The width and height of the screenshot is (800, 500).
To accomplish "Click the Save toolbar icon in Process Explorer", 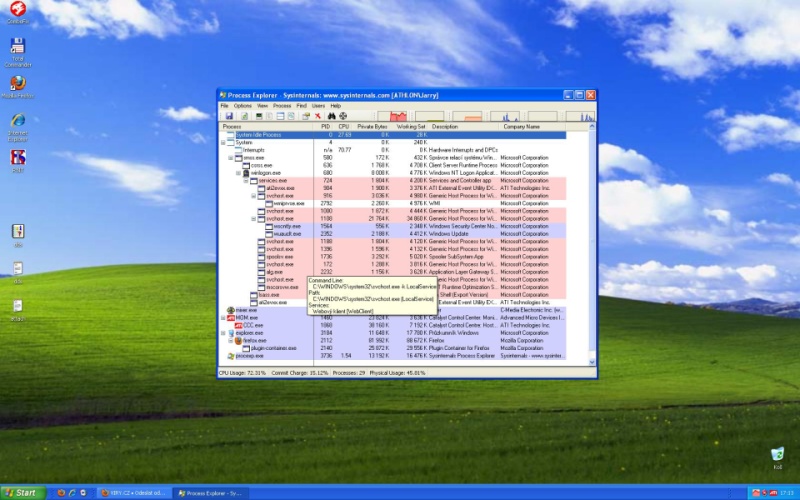I will (x=229, y=116).
